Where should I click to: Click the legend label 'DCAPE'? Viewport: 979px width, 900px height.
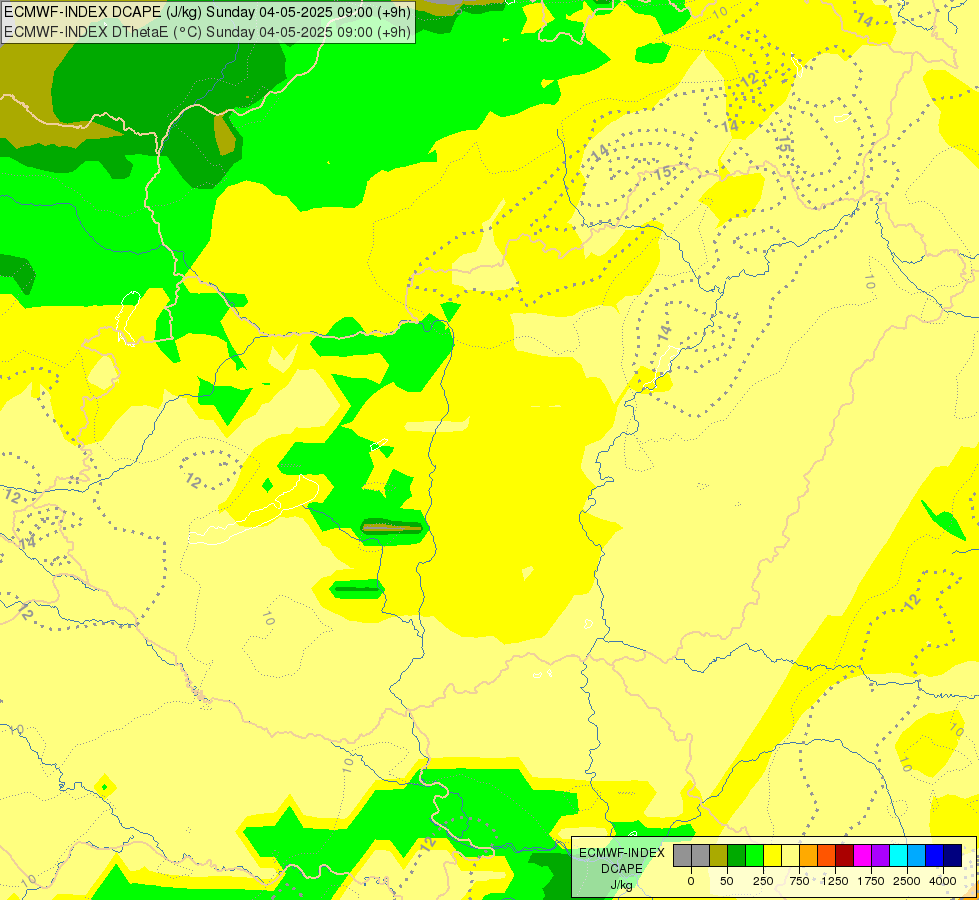click(x=622, y=869)
